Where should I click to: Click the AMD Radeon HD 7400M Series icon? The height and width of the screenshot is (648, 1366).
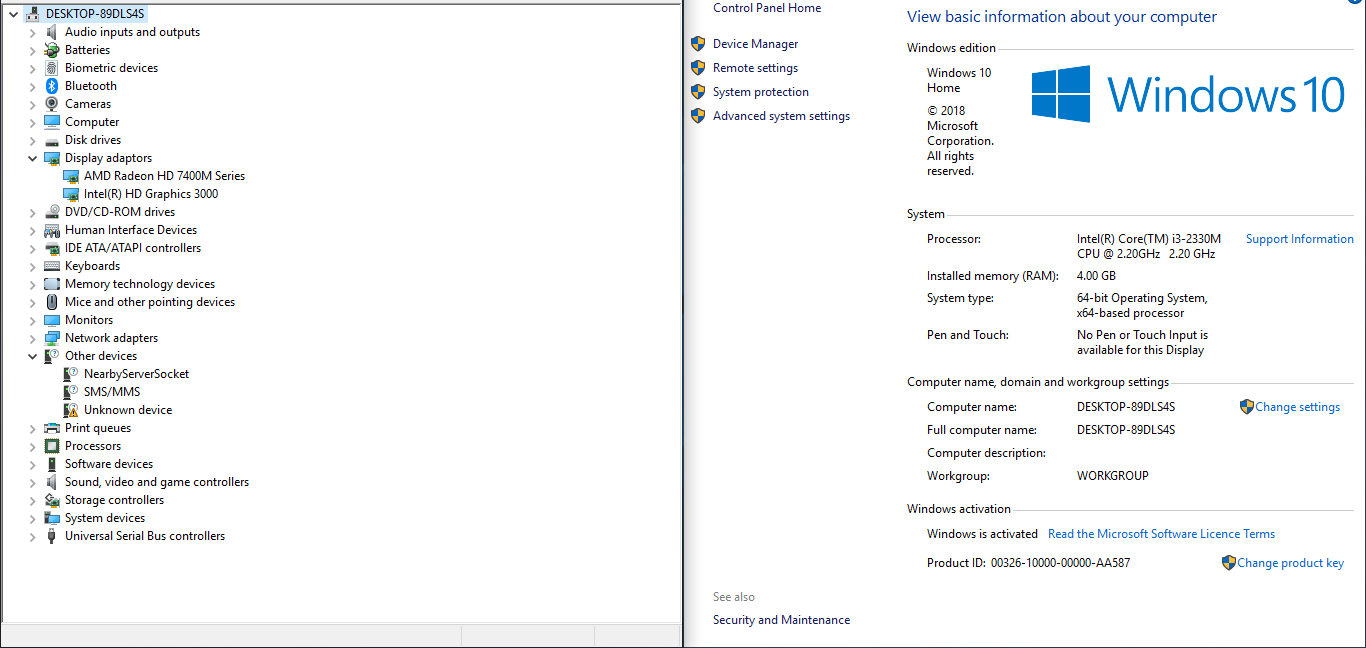click(71, 176)
